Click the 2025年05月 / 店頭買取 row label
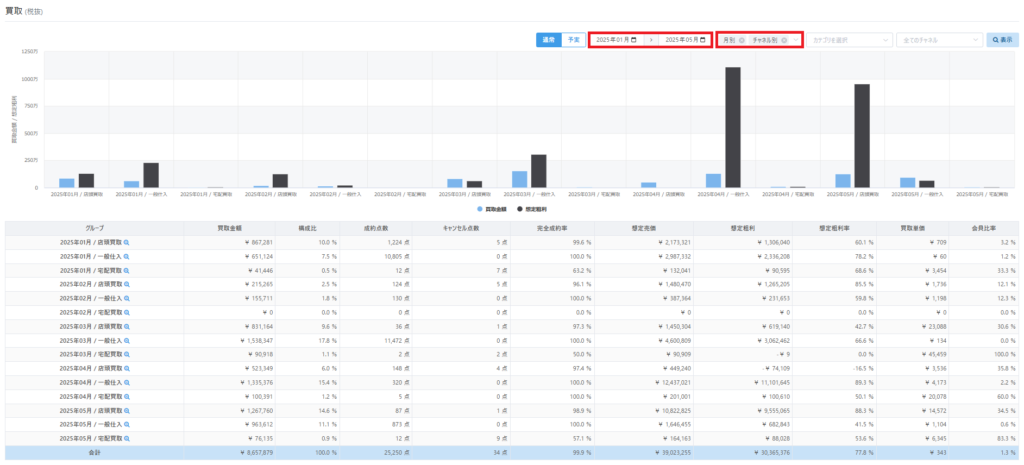The width and height of the screenshot is (1024, 465). coord(92,409)
